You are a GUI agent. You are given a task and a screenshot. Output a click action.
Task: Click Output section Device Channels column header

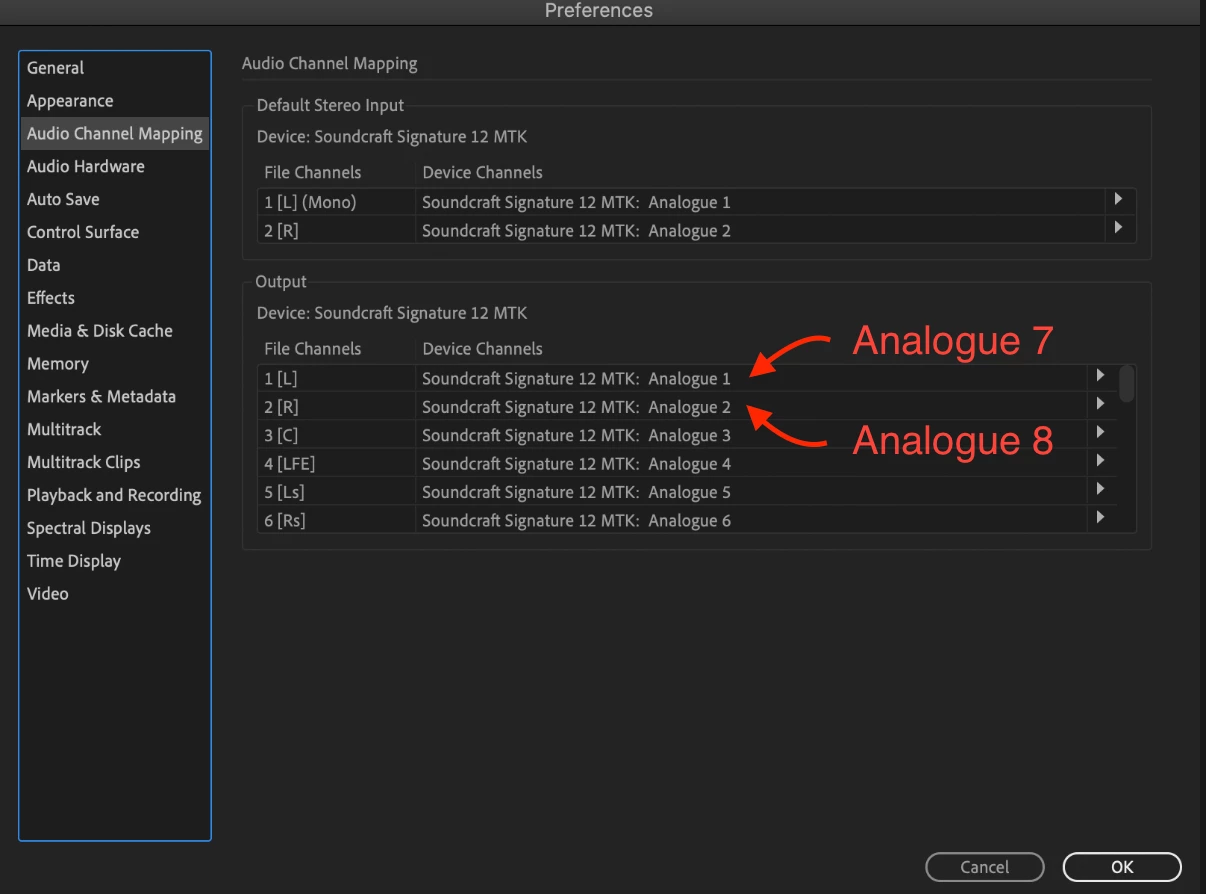click(482, 349)
